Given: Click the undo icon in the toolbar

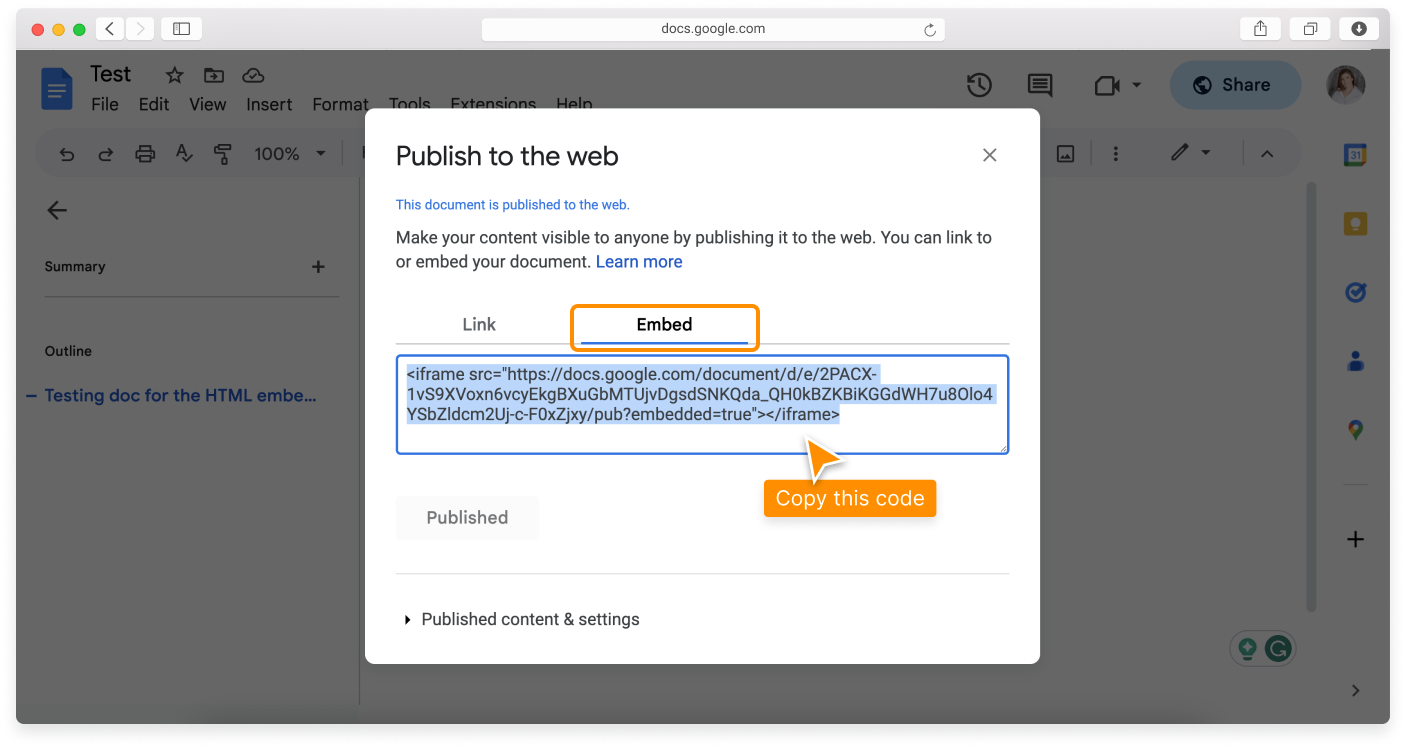Looking at the screenshot, I should click(x=66, y=153).
